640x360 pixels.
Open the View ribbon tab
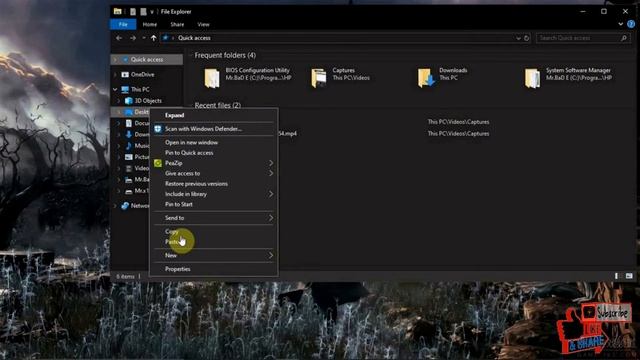203,24
